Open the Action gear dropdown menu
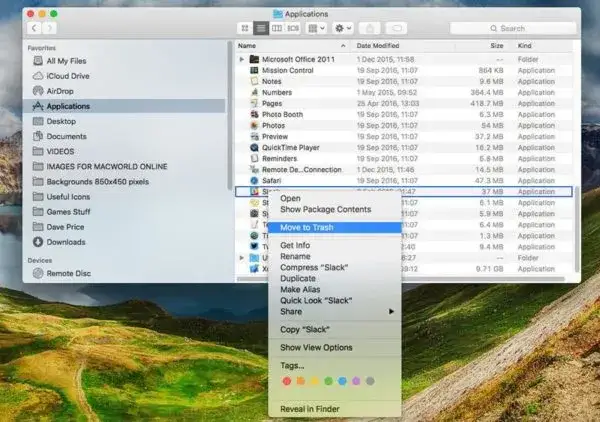 coord(344,28)
